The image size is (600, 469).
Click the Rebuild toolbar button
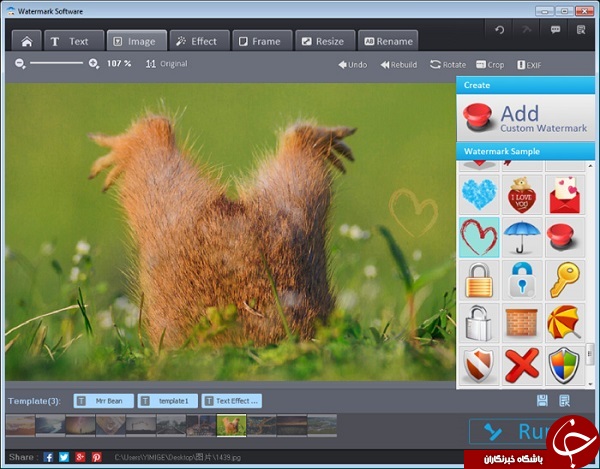[x=398, y=65]
